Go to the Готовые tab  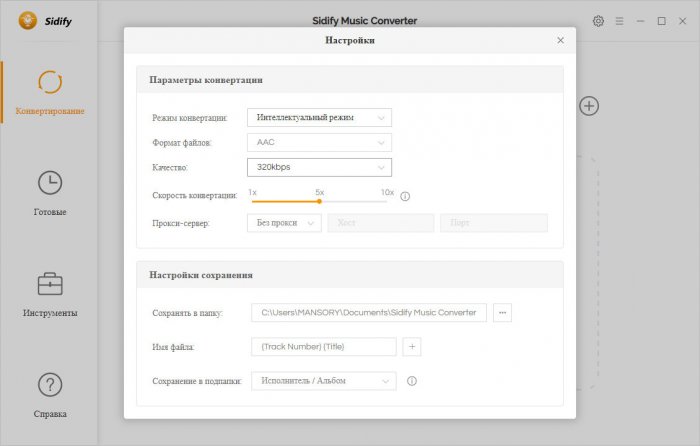[49, 193]
